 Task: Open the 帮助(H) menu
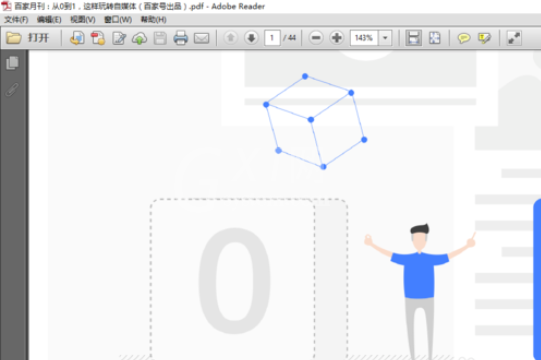click(x=154, y=20)
